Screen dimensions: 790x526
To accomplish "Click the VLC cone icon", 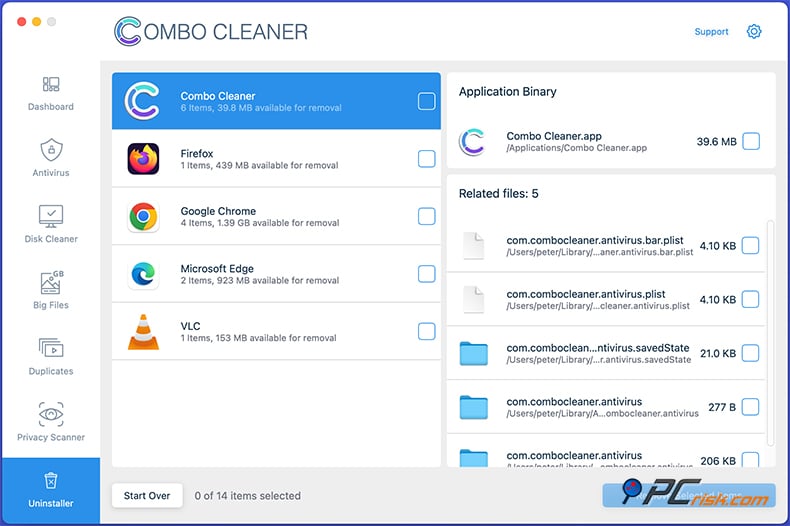I will 143,332.
